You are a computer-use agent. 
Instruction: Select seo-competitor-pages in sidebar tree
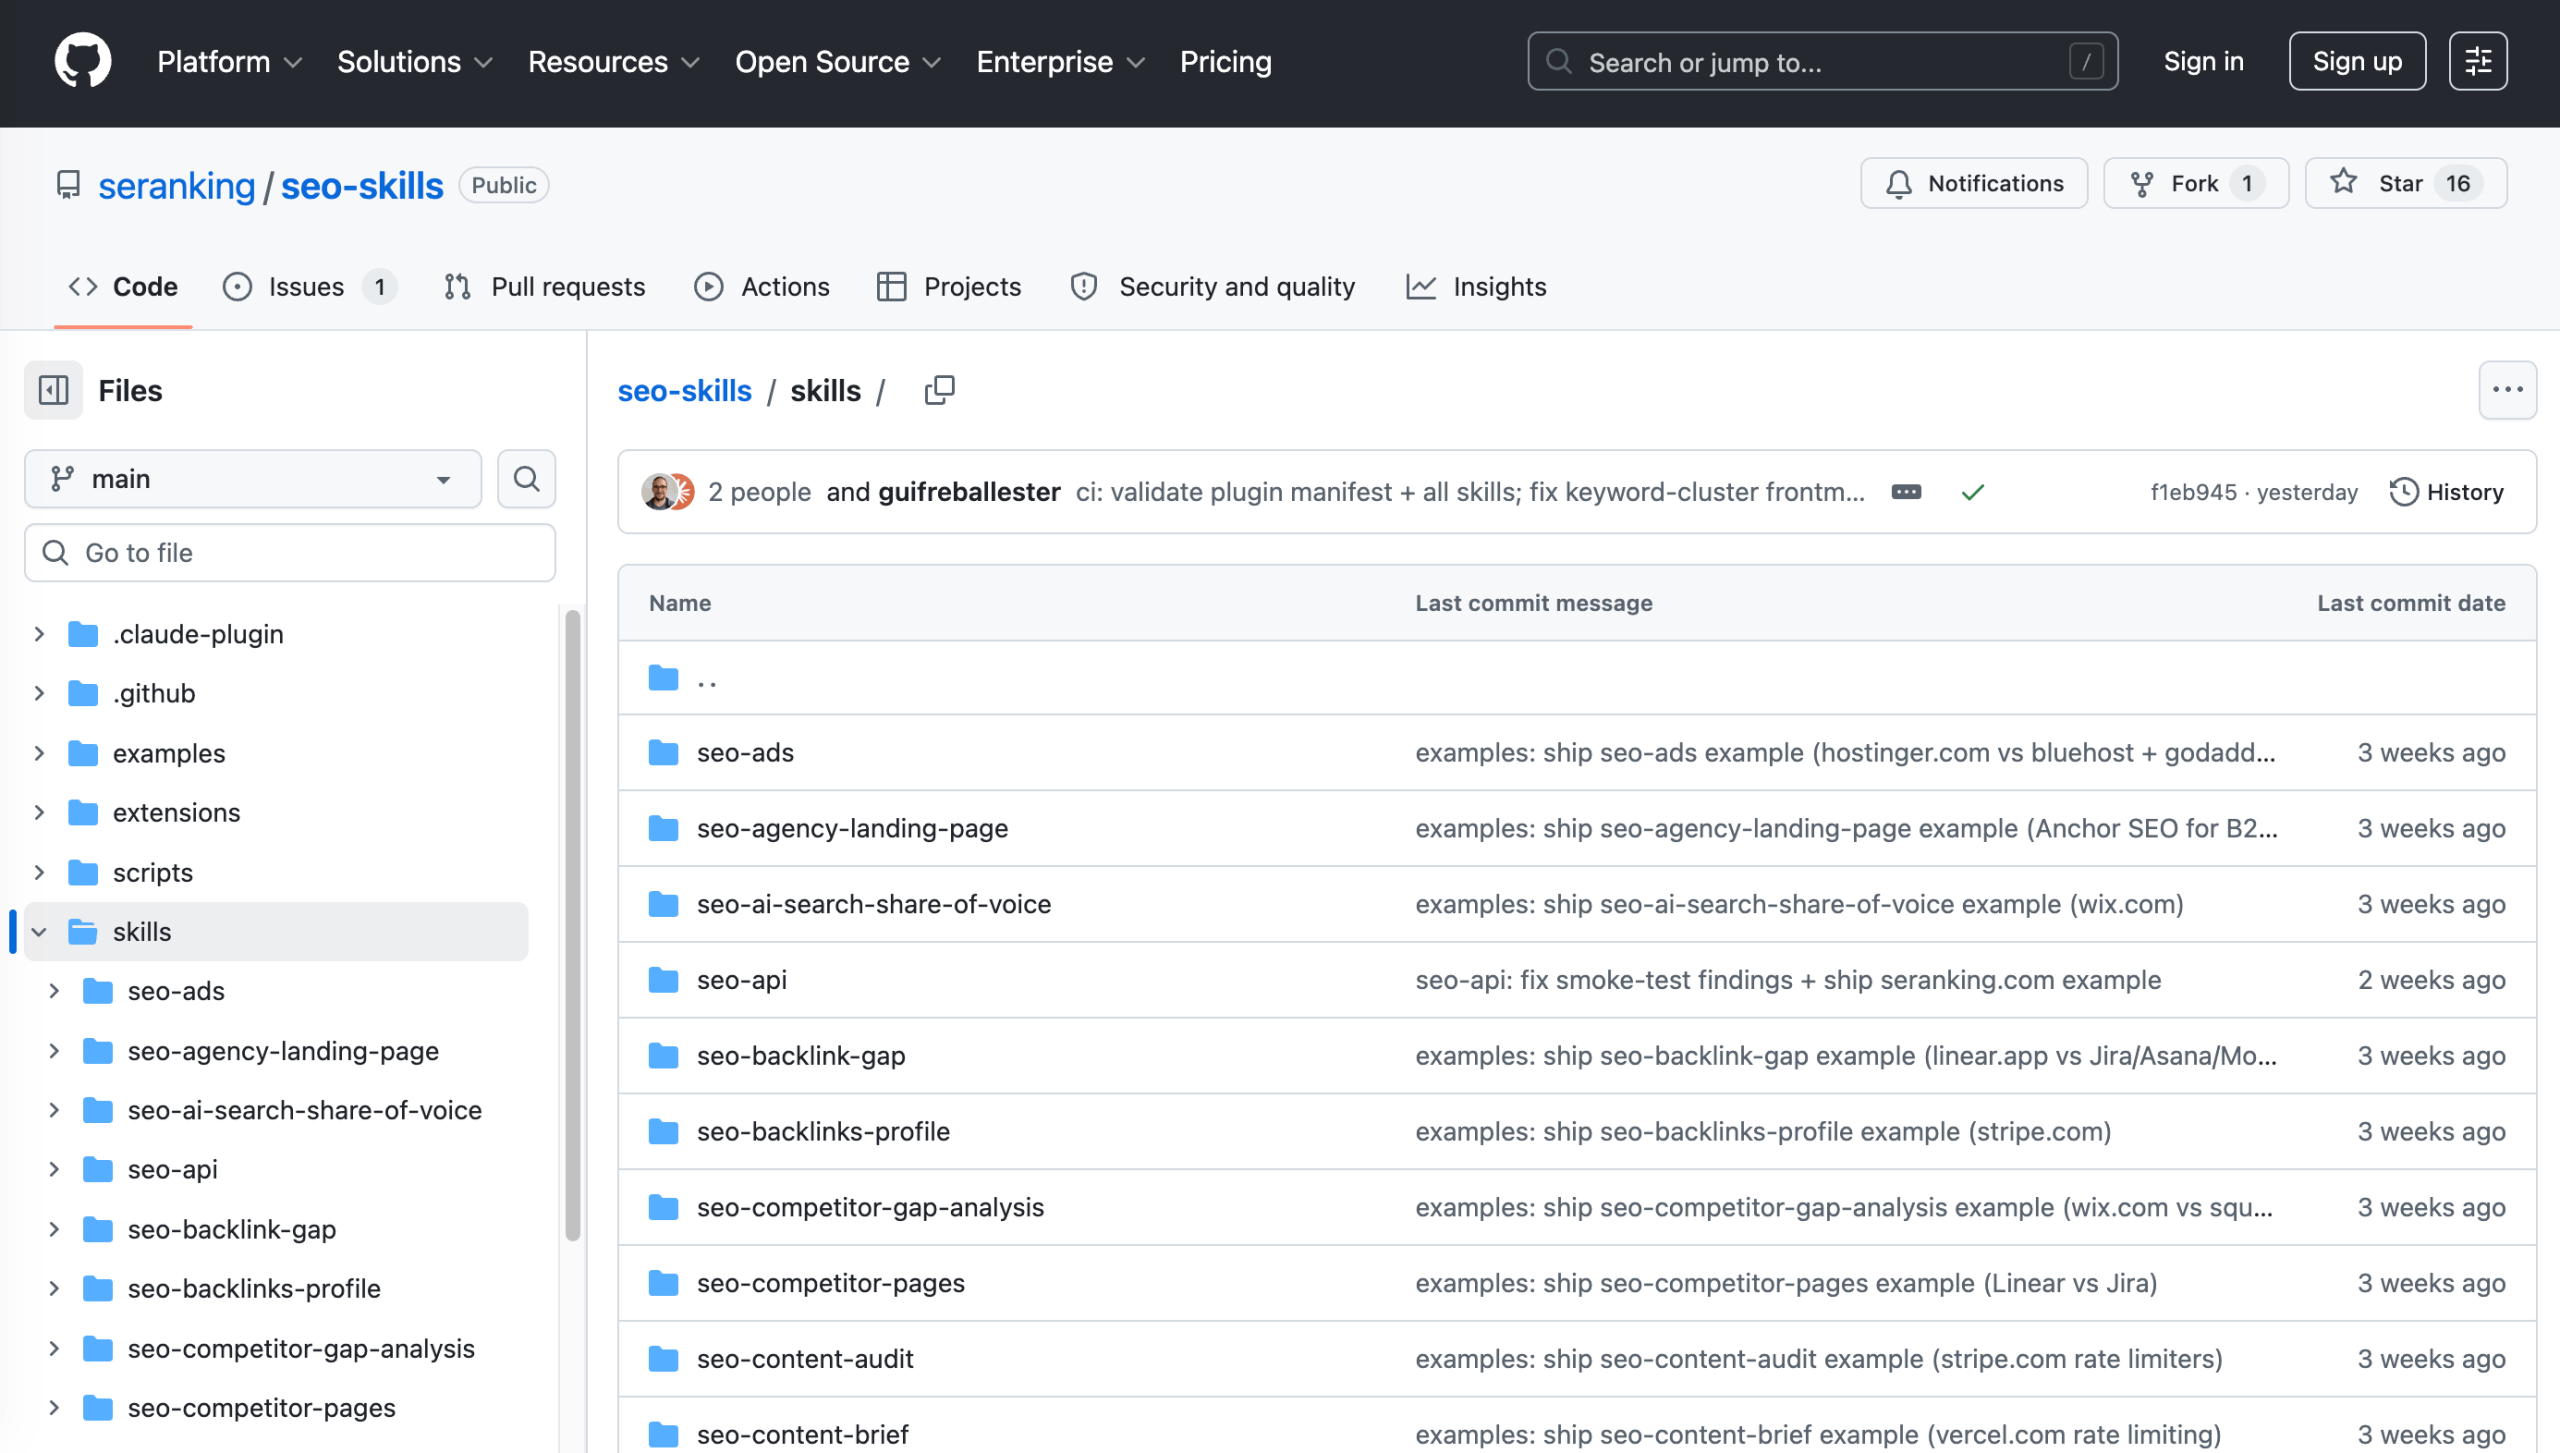coord(261,1408)
